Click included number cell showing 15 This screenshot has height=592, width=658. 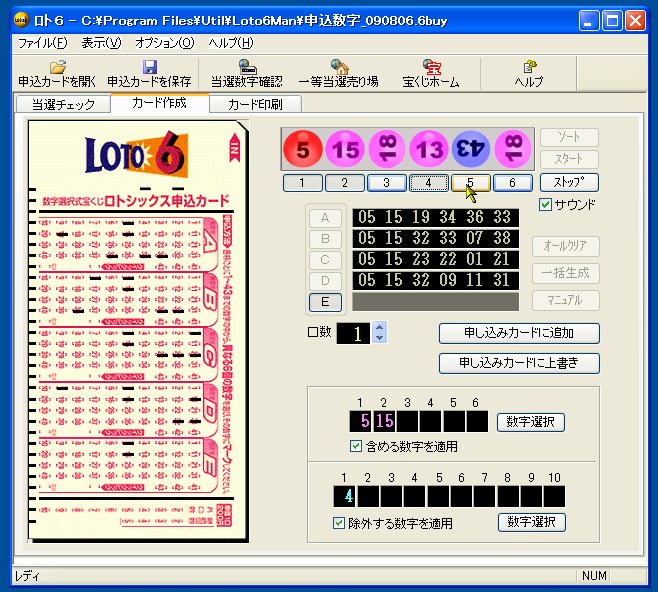tap(384, 421)
